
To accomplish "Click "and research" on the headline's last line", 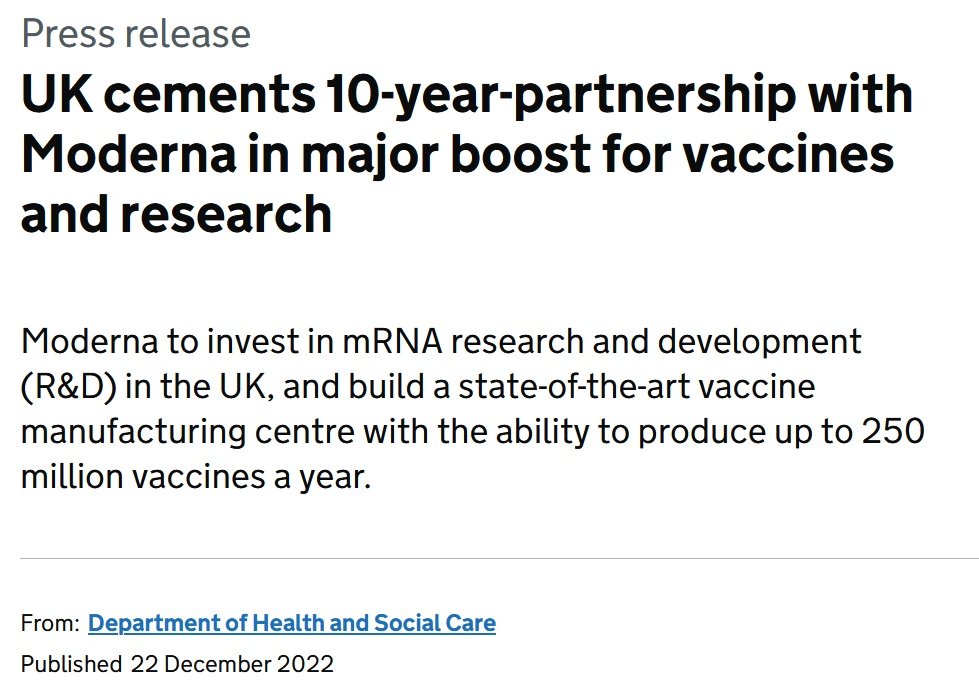I will [176, 214].
